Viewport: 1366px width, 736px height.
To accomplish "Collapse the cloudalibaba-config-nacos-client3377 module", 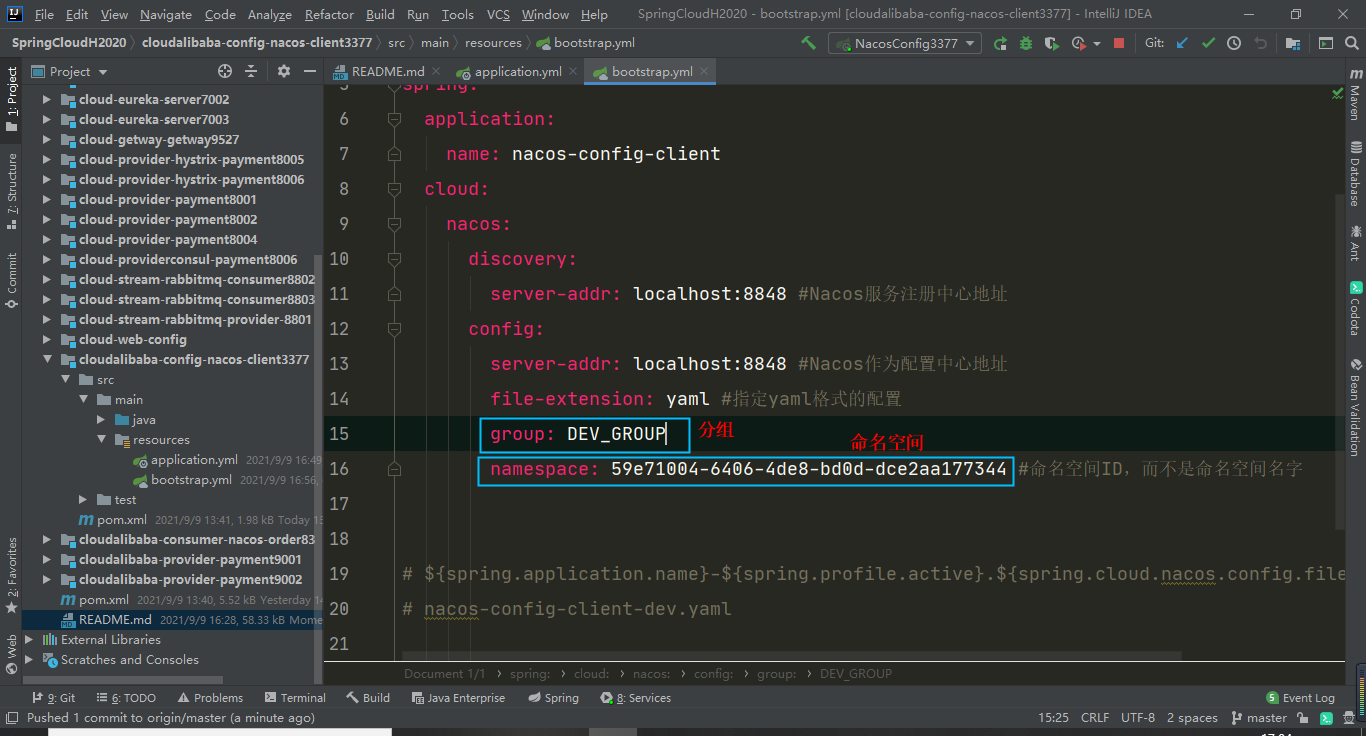I will 47,359.
